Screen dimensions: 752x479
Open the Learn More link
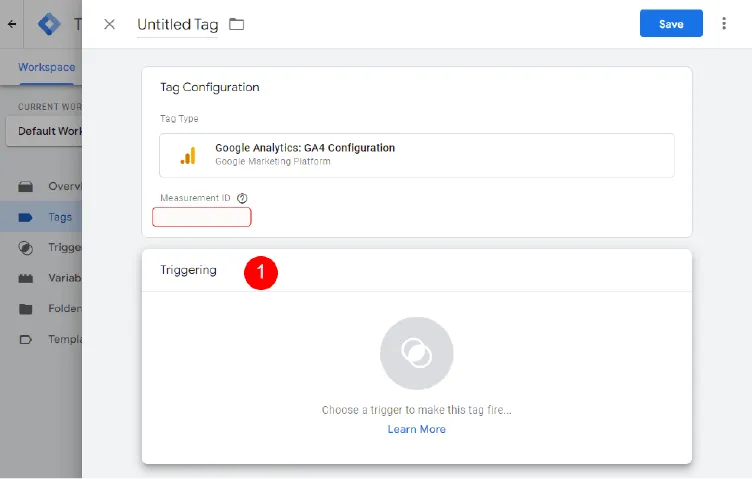point(416,429)
